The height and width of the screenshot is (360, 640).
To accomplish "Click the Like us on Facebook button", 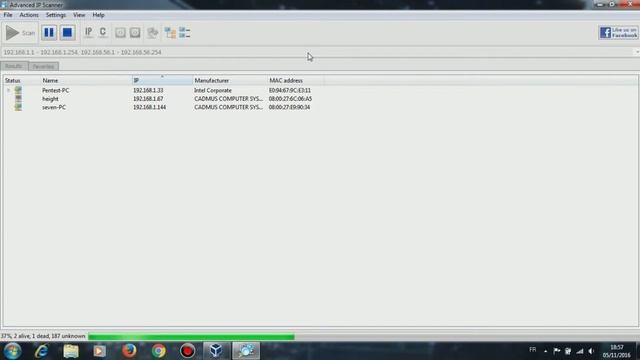I will 618,33.
